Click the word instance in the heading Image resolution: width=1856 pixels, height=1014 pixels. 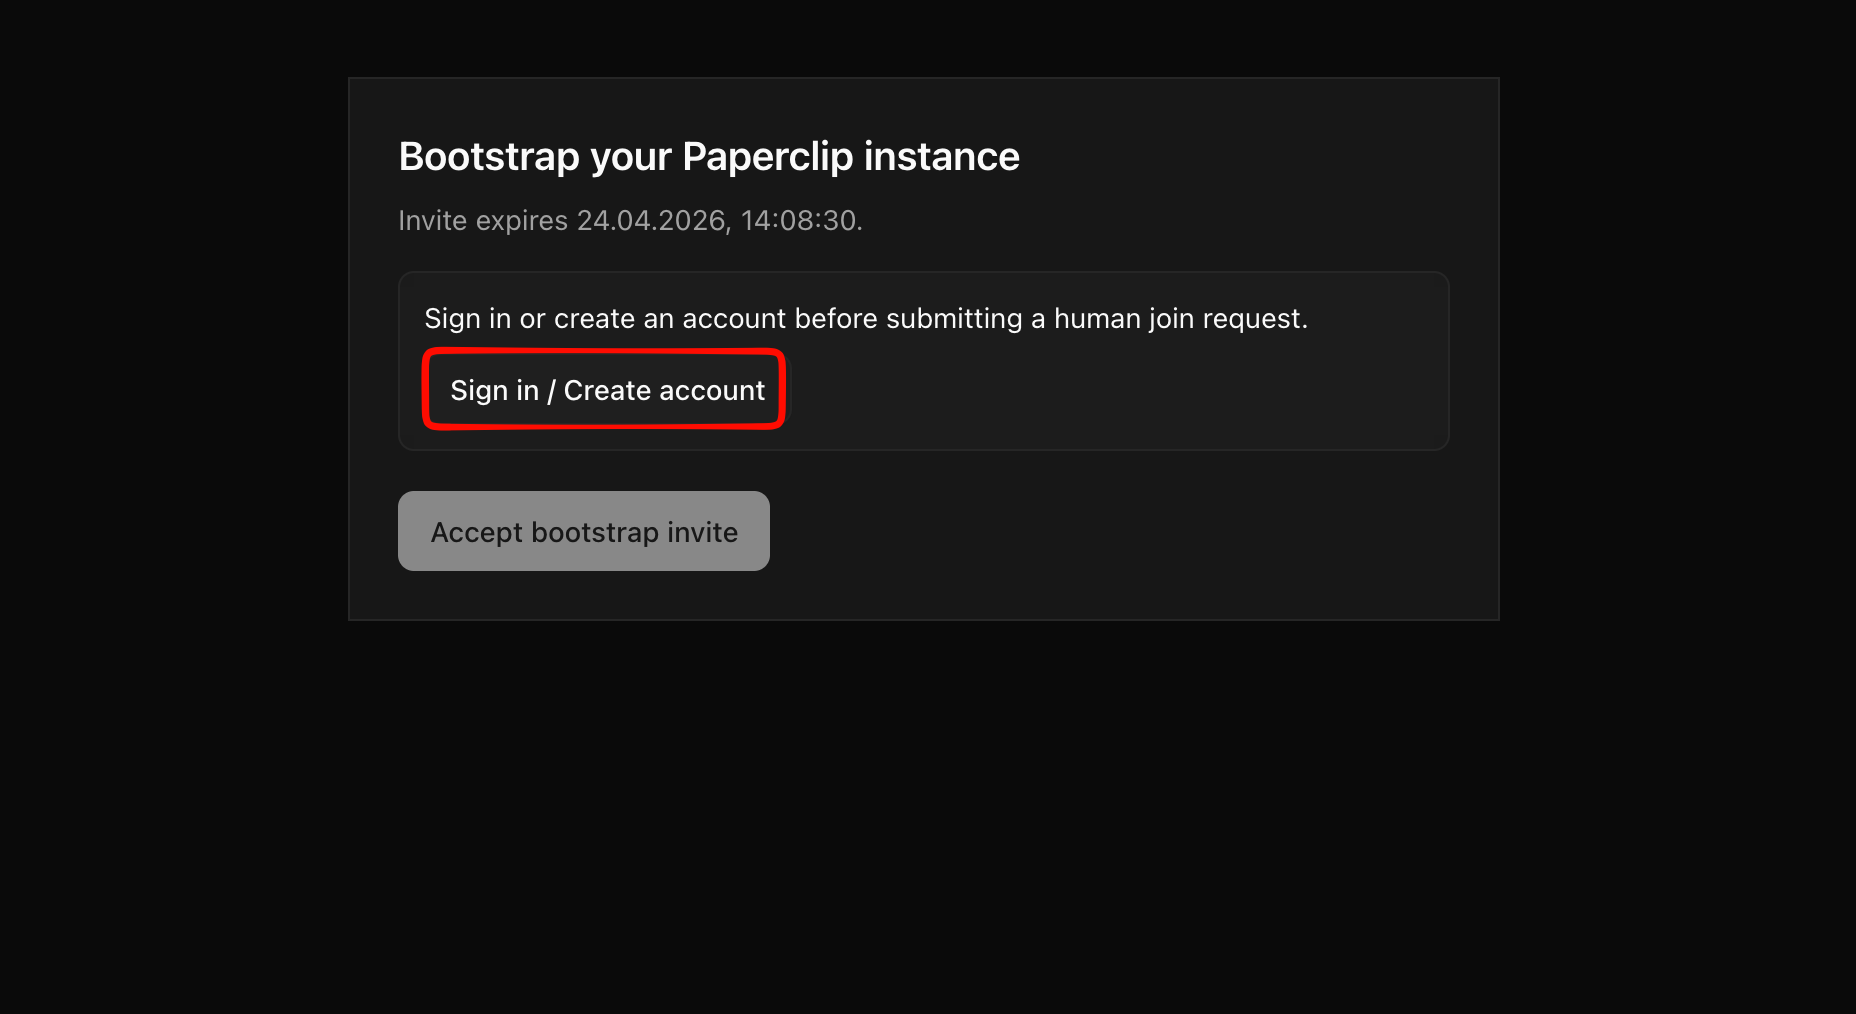[x=941, y=157]
